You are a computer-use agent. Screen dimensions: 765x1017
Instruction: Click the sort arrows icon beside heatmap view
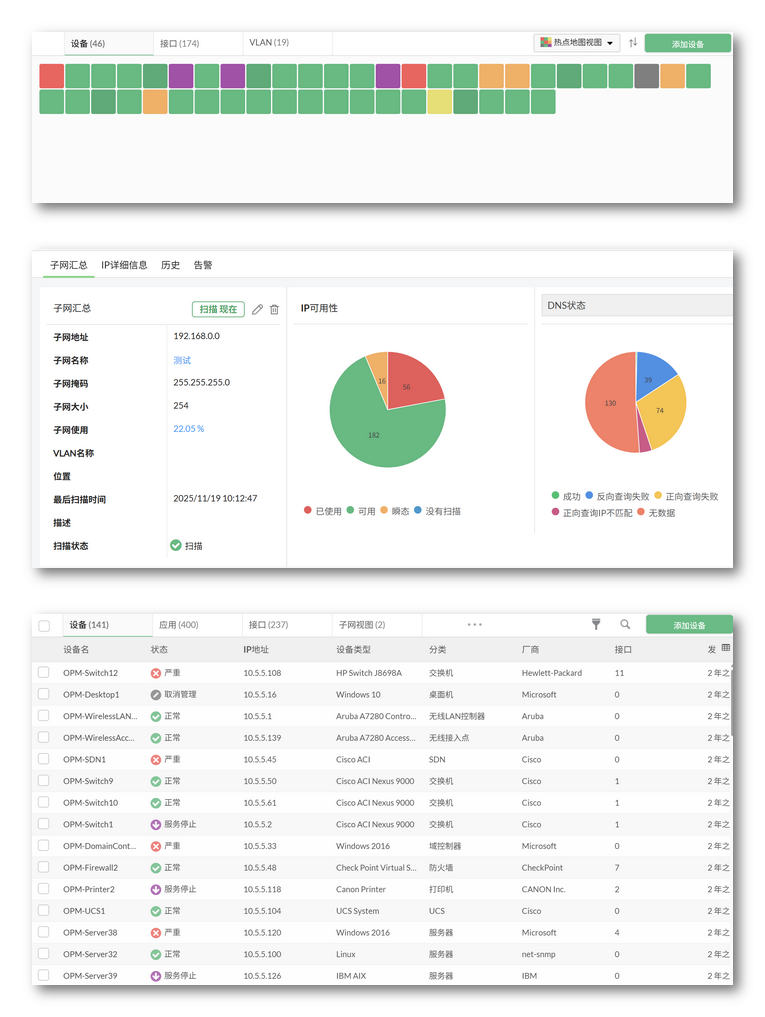(633, 42)
